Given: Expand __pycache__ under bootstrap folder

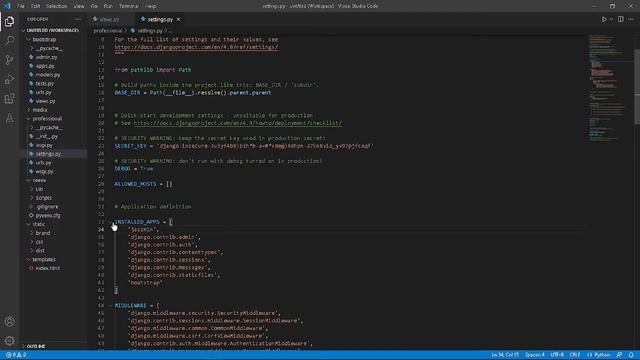Looking at the screenshot, I should [32, 48].
